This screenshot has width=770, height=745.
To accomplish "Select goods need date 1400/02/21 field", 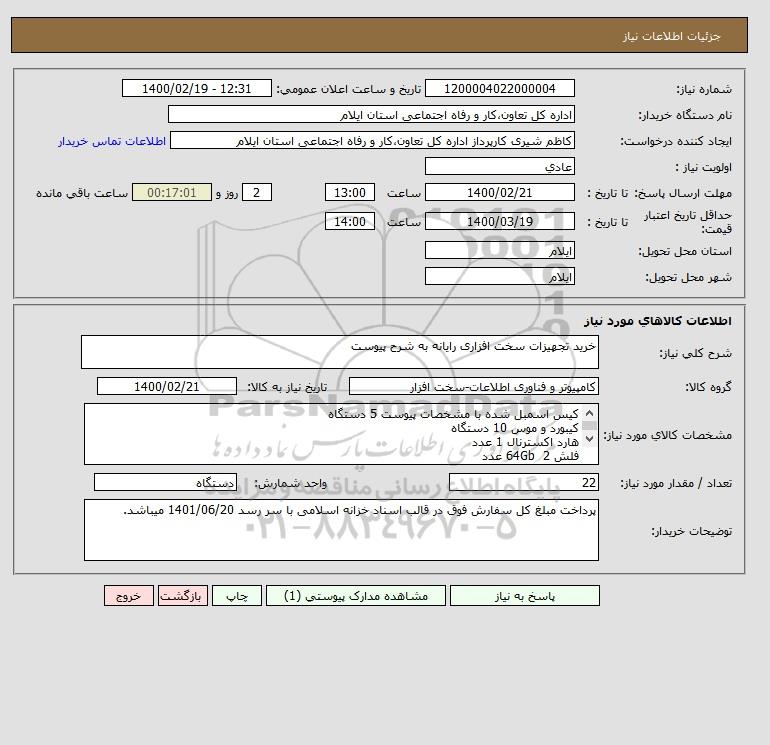I will point(167,386).
